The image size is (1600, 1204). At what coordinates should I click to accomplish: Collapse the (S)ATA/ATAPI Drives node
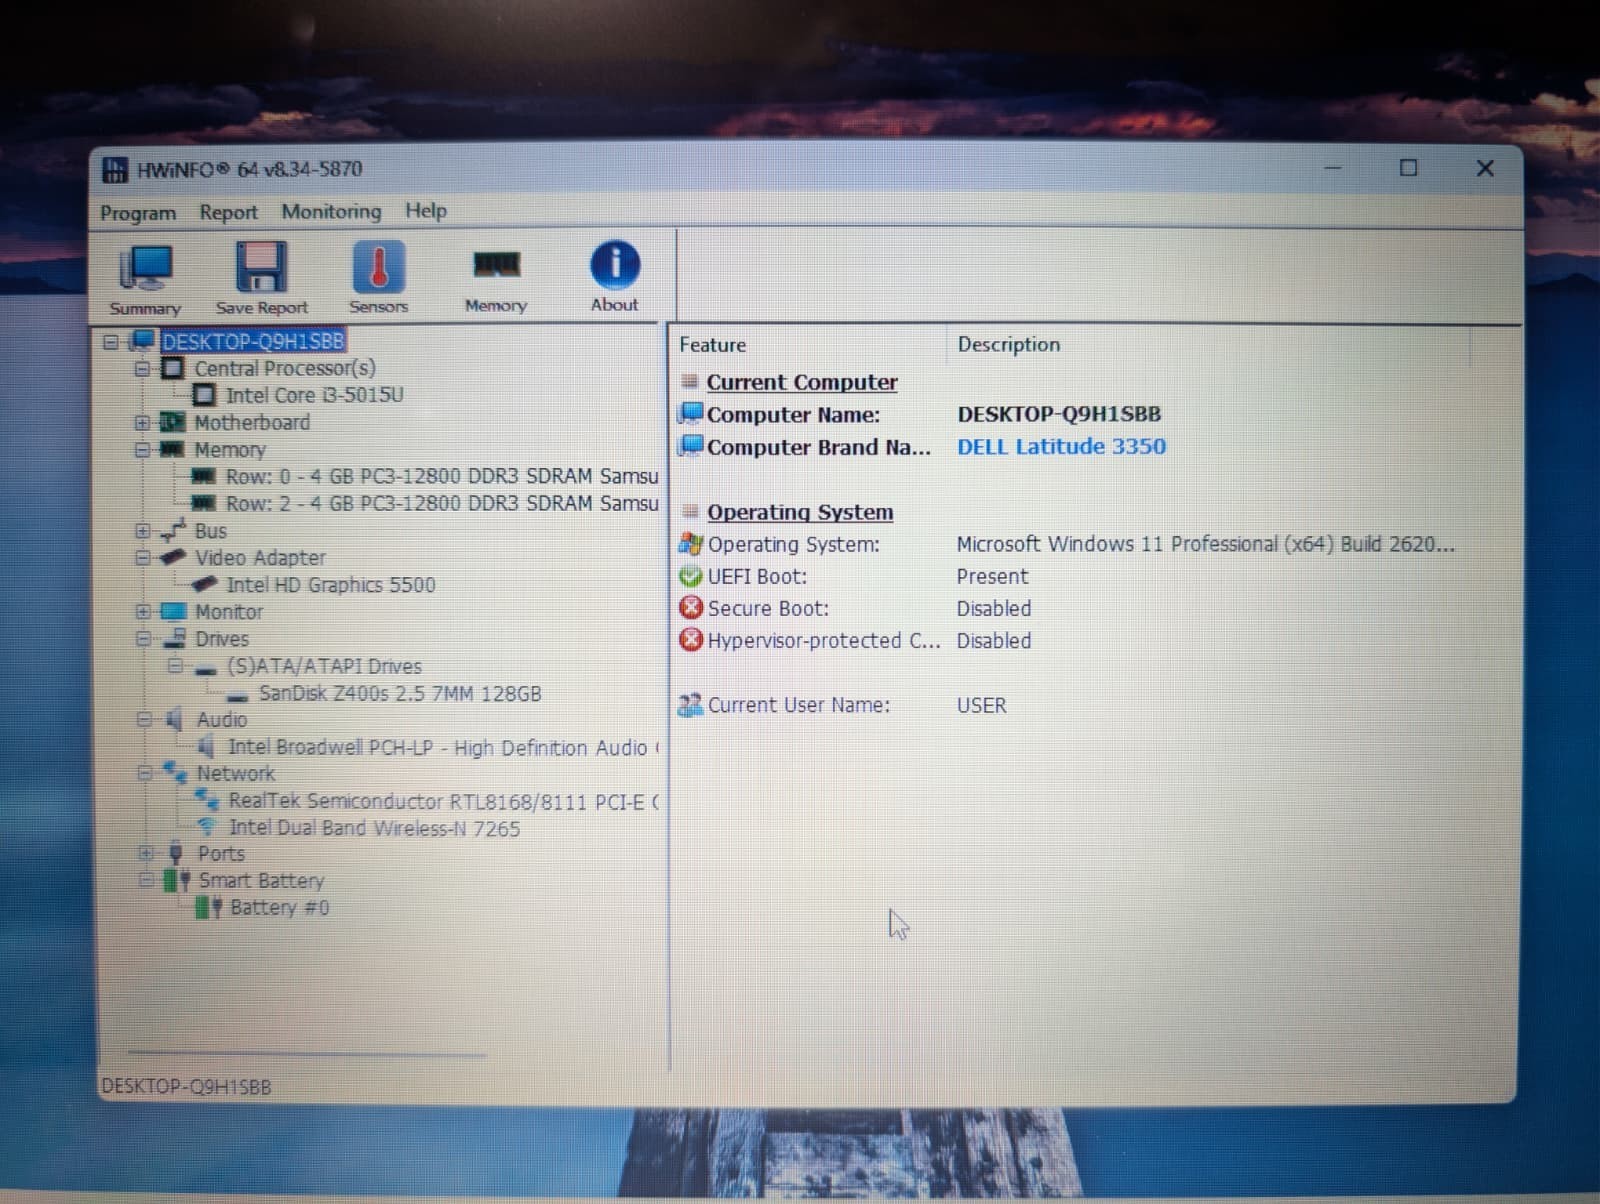[174, 666]
